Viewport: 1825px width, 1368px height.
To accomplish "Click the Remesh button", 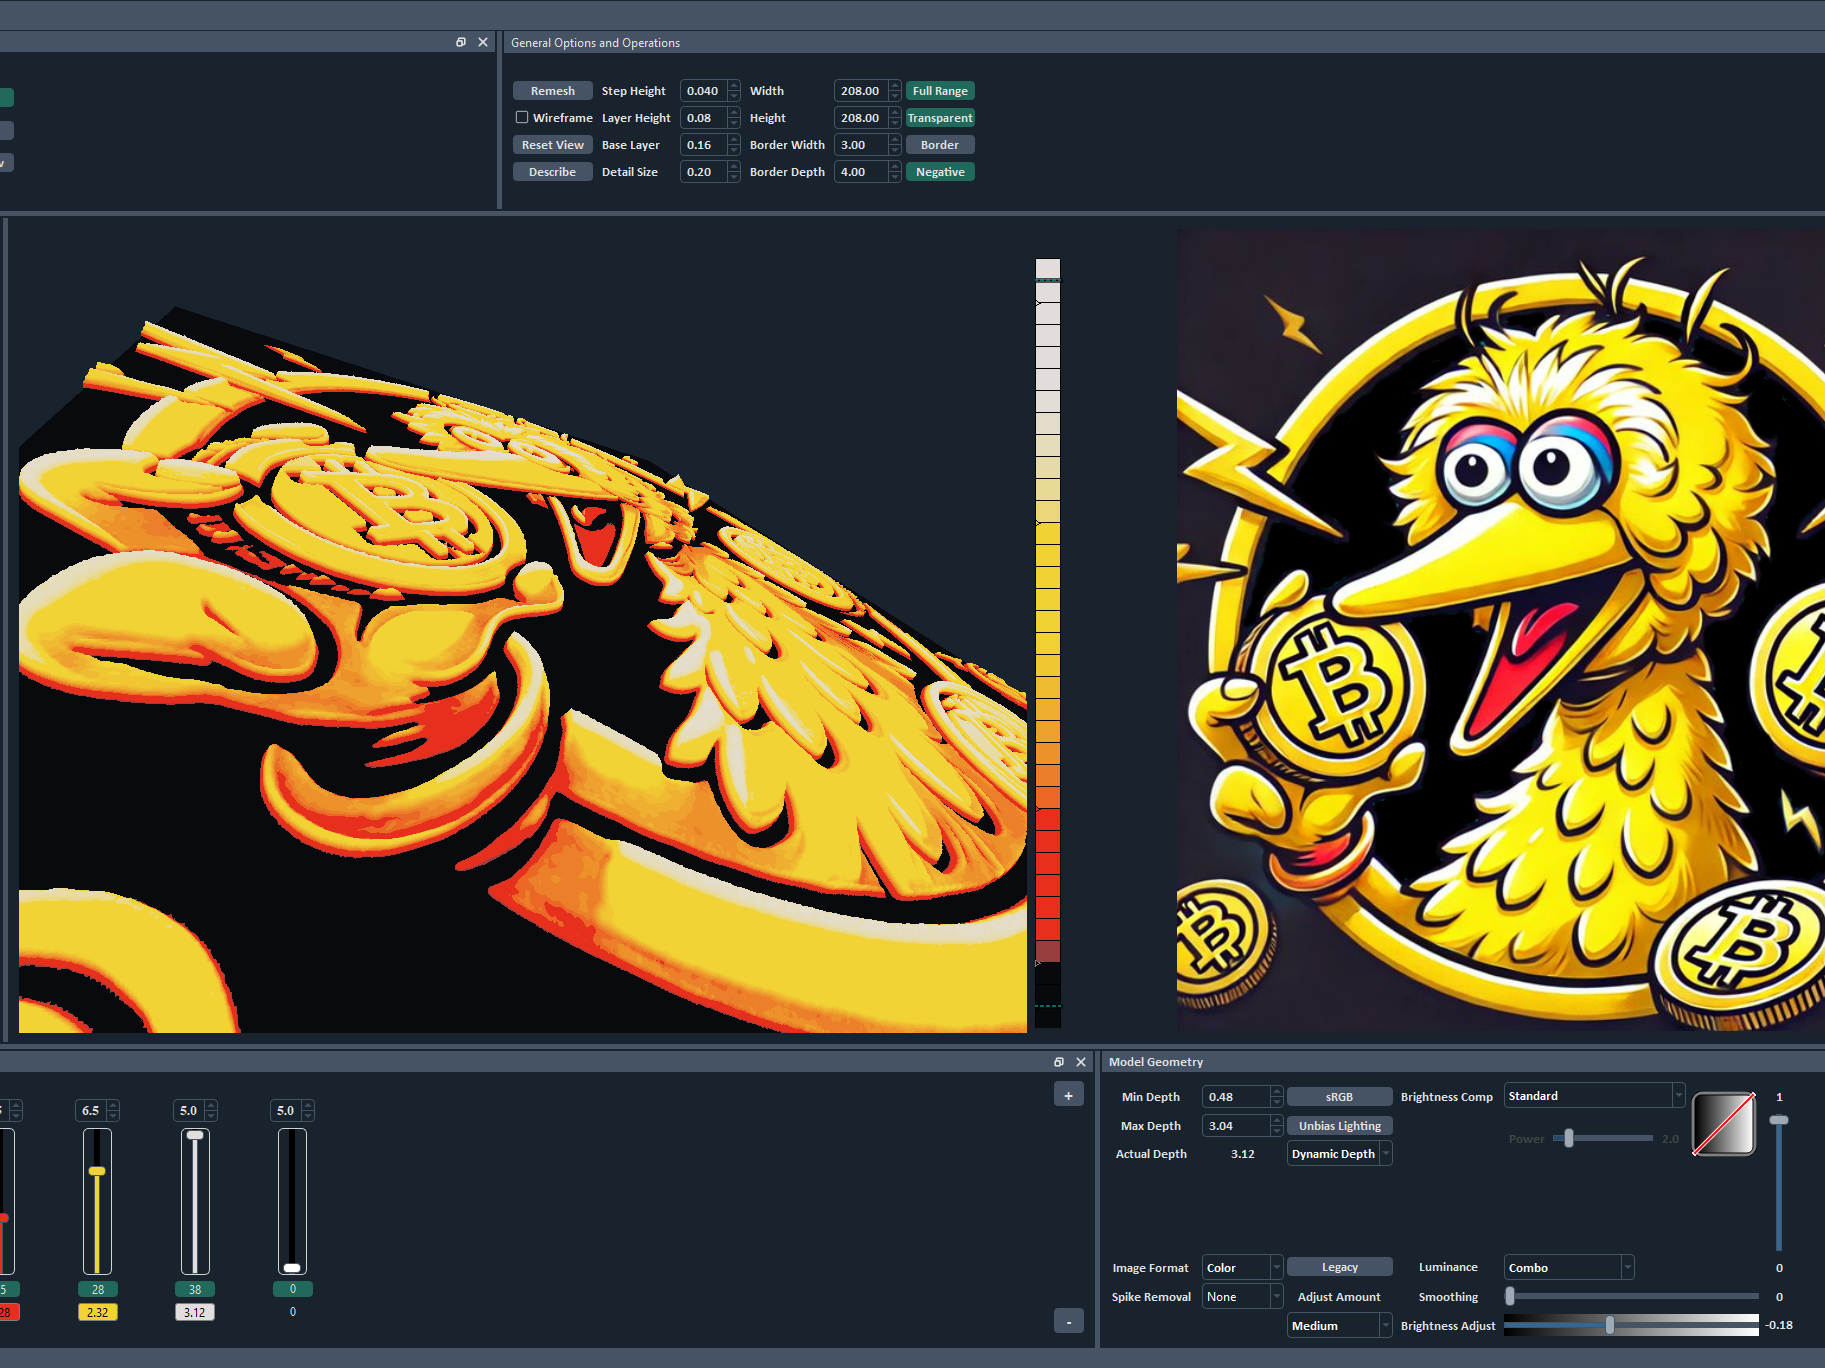I will [x=553, y=91].
